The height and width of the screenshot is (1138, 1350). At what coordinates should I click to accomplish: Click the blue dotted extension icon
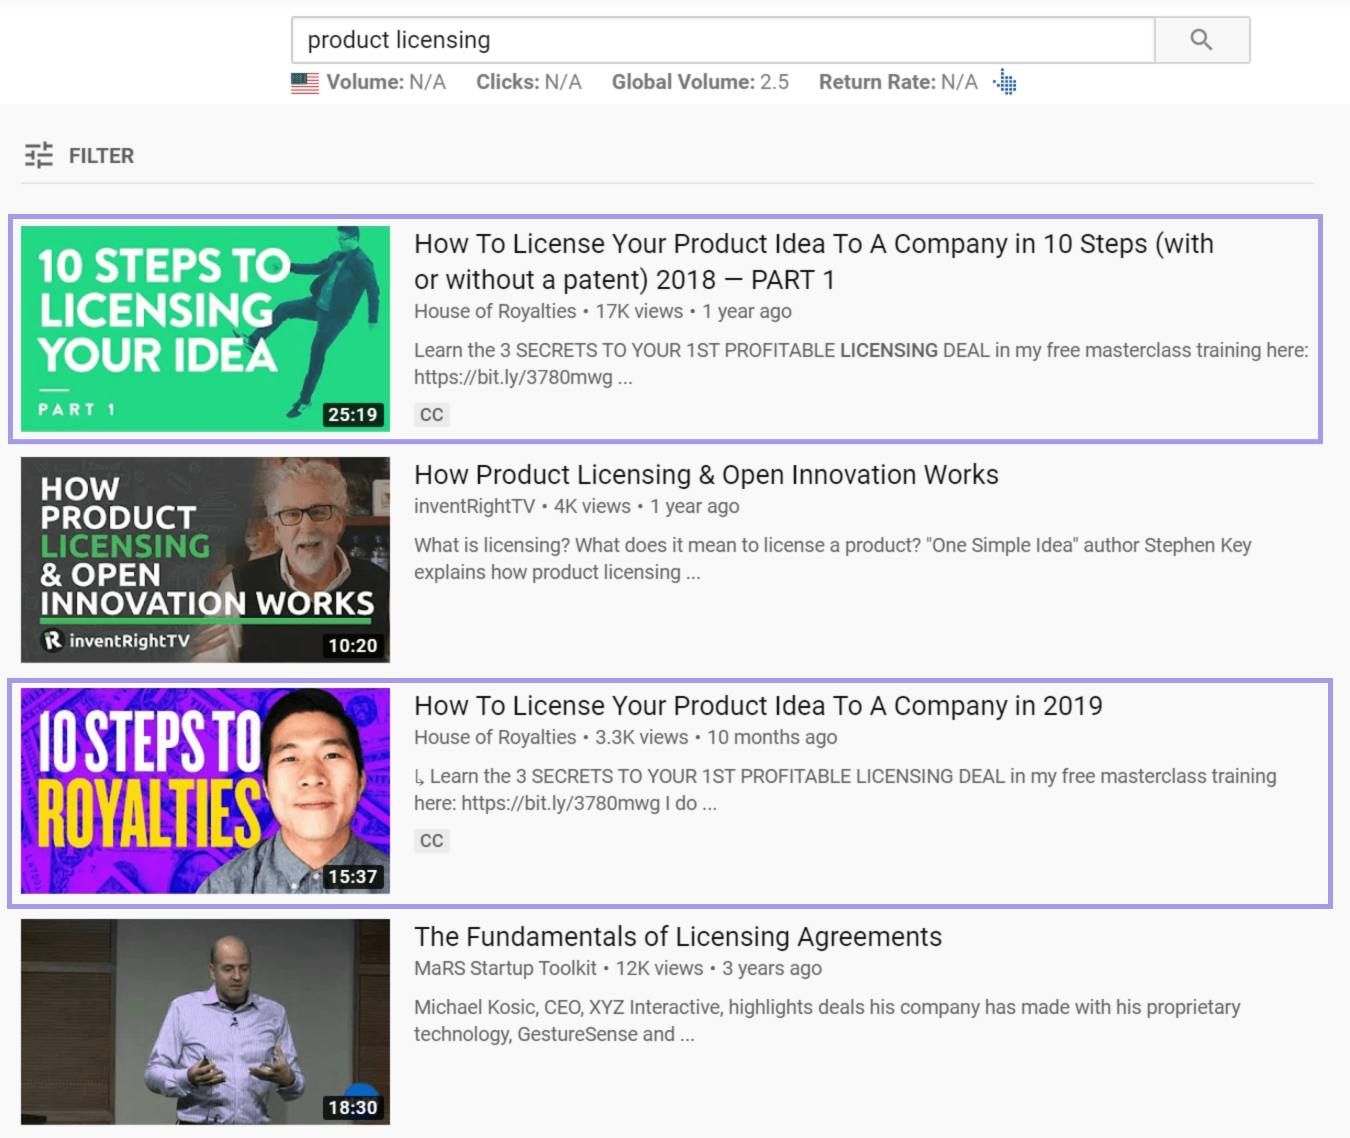1006,82
